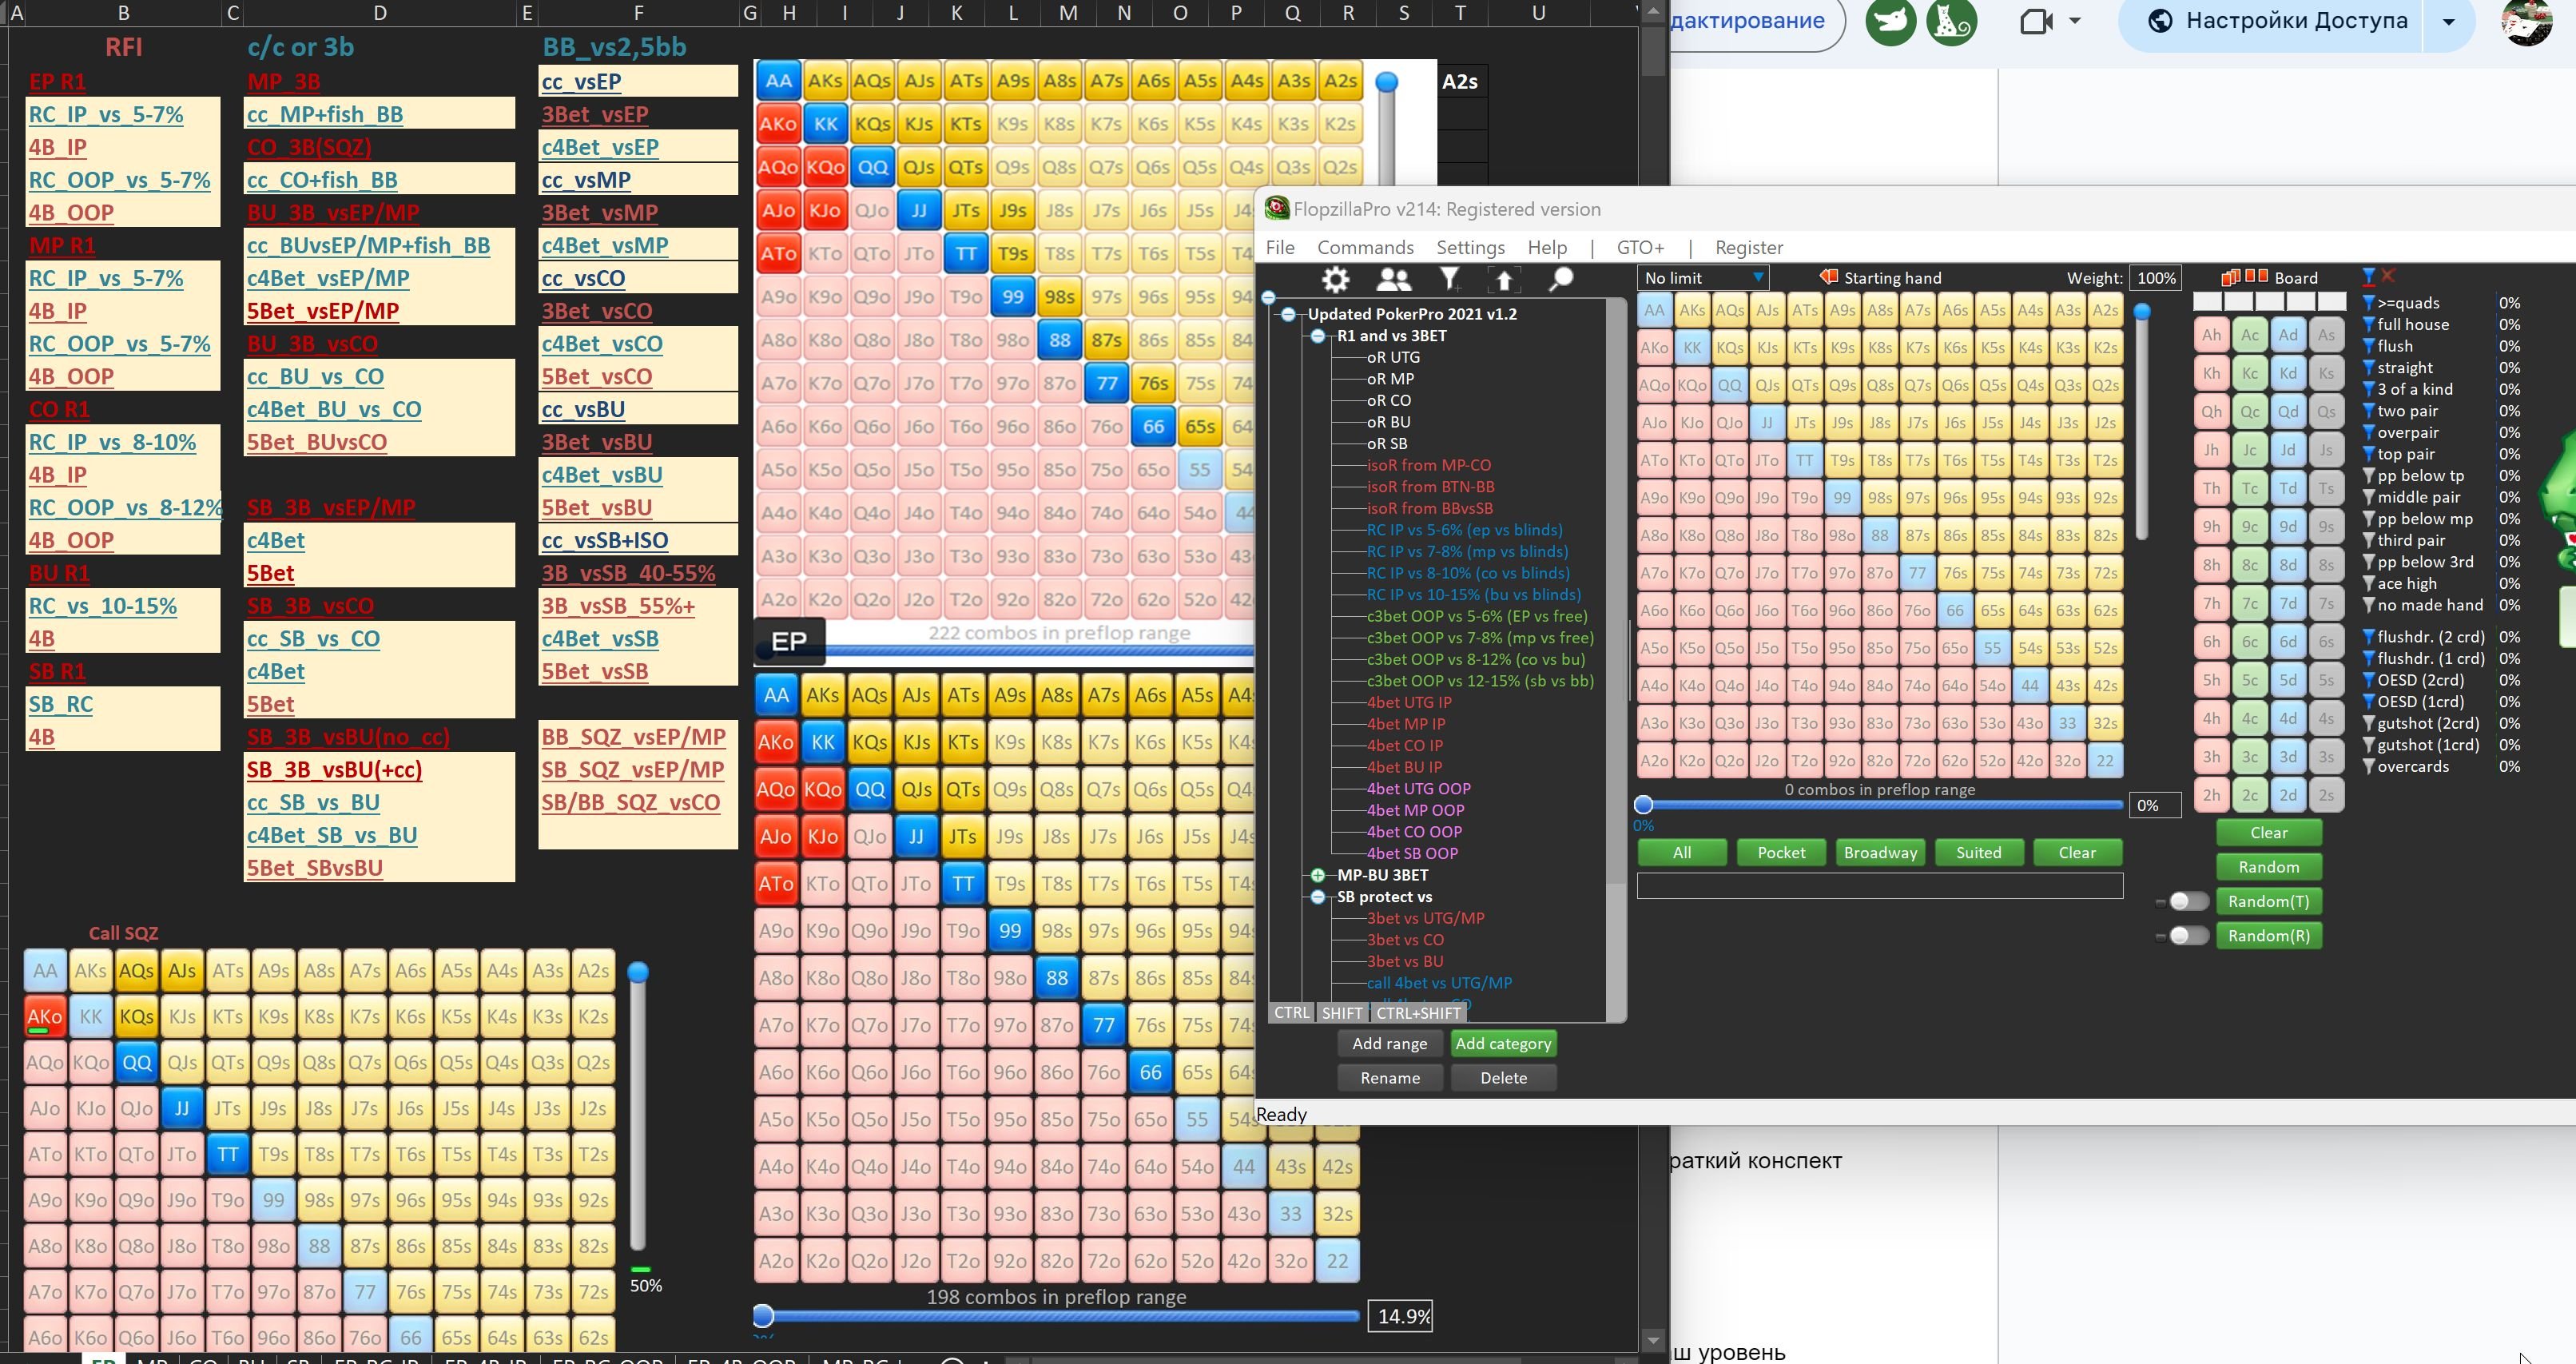Viewport: 2576px width, 1364px height.
Task: Click the FlopzillaPro title bar app icon
Action: (x=1276, y=208)
